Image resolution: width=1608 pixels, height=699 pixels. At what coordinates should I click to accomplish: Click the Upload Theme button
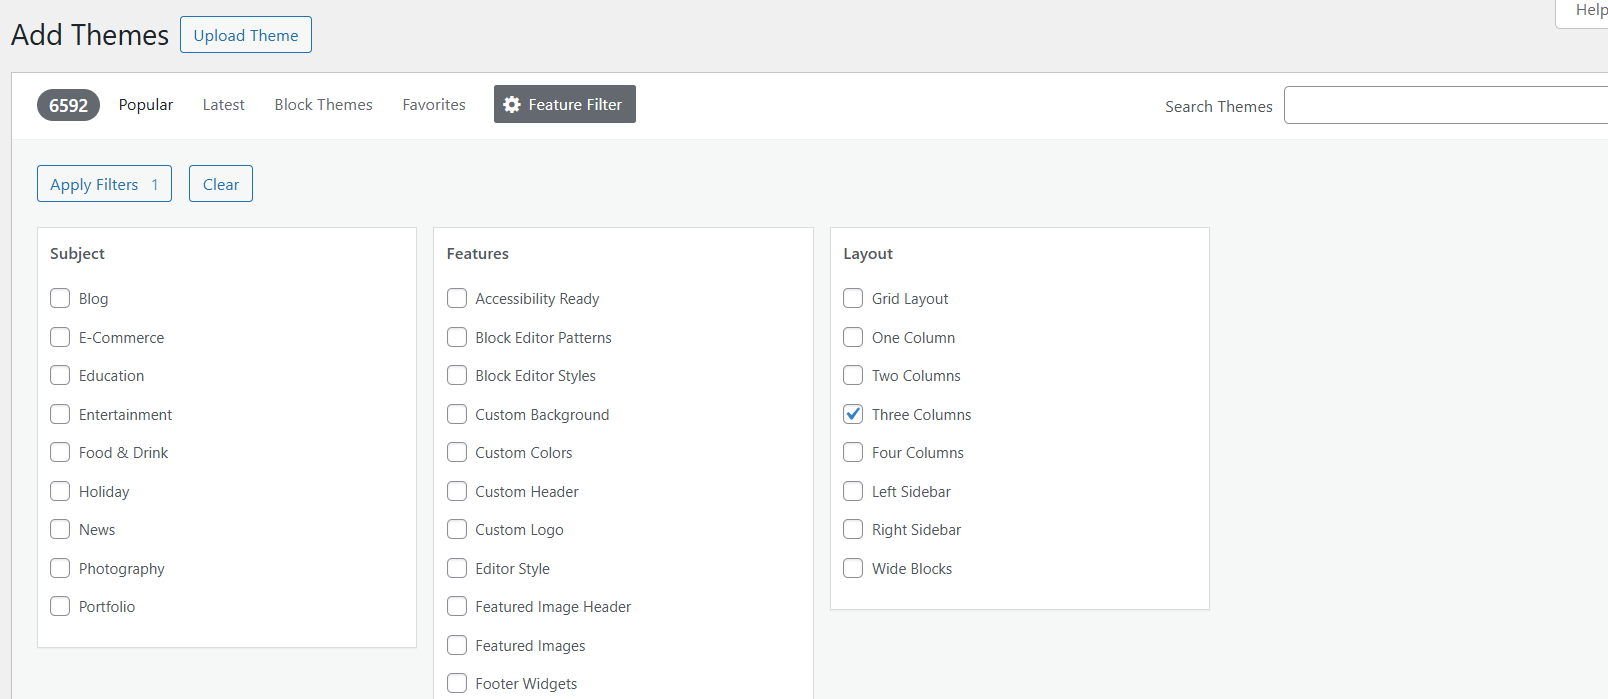coord(246,35)
